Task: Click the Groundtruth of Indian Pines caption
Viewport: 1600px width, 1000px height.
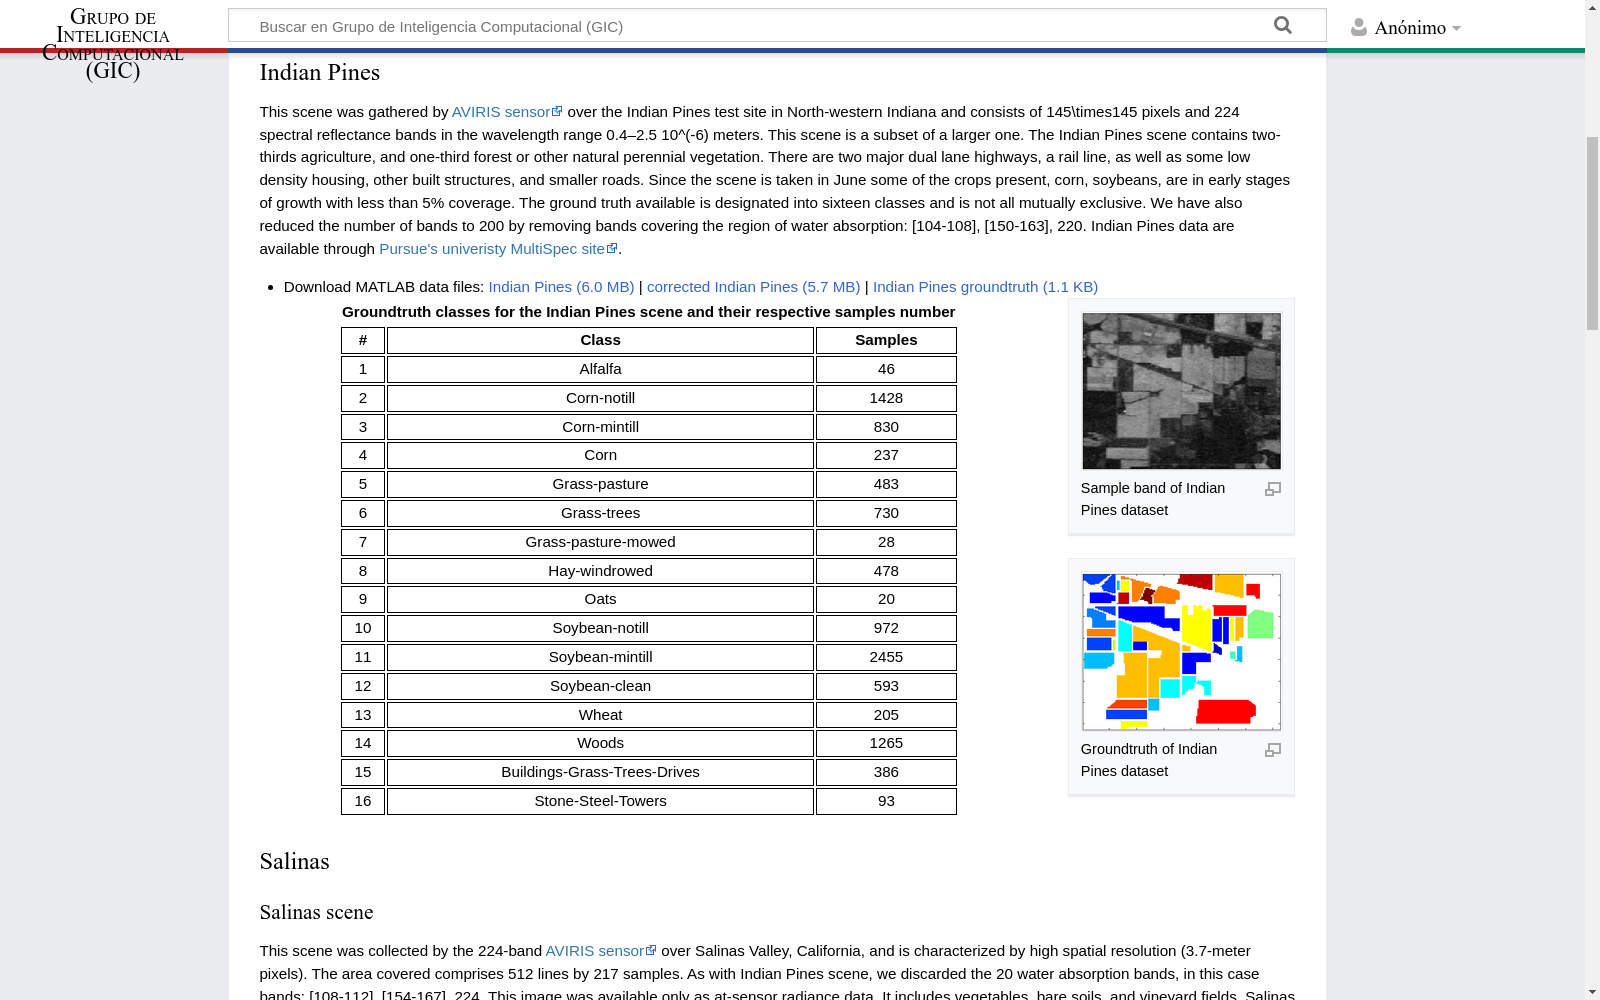Action: 1149,760
